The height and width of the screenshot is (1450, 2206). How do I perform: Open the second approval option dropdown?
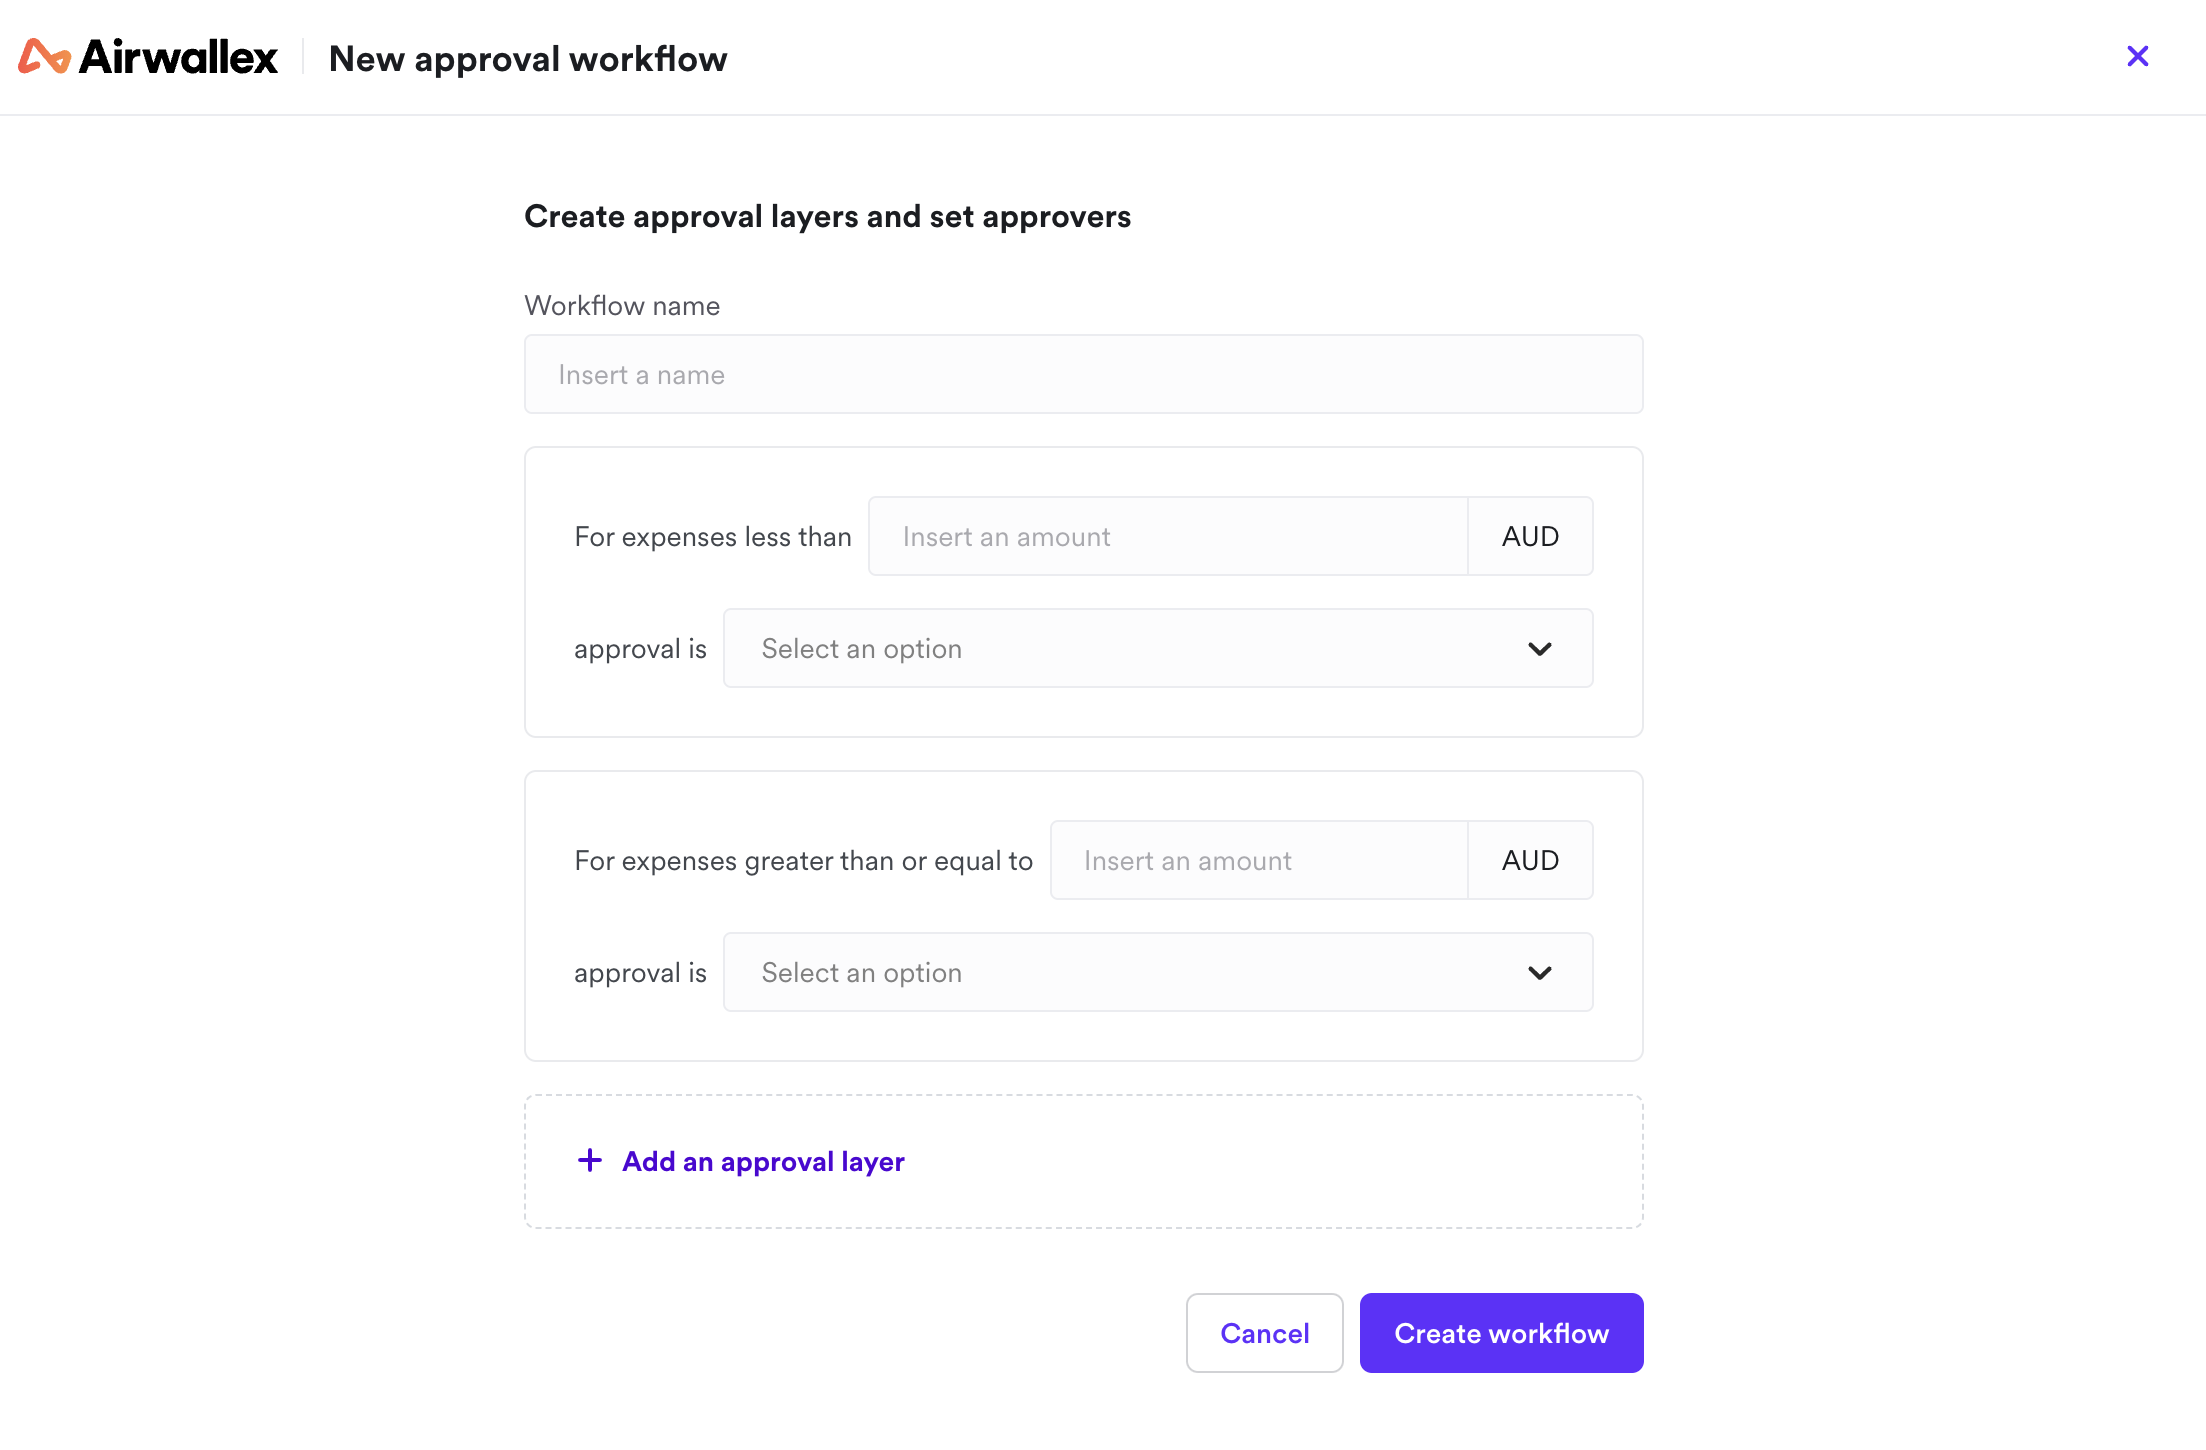1158,972
